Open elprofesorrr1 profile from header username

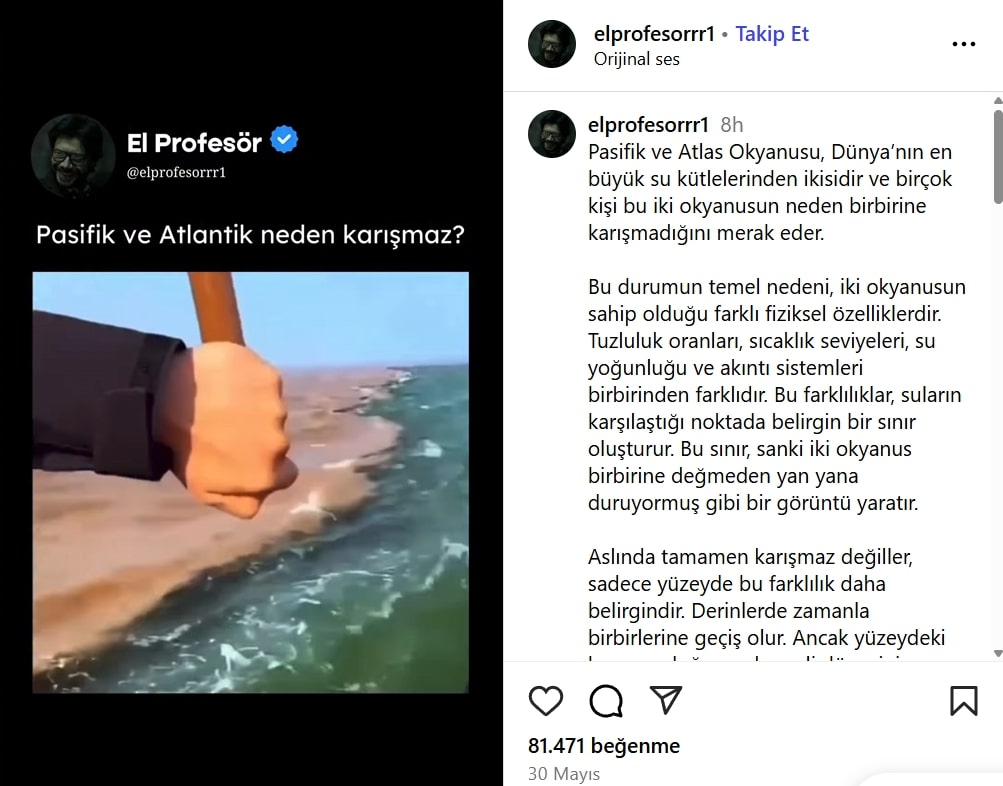point(654,33)
